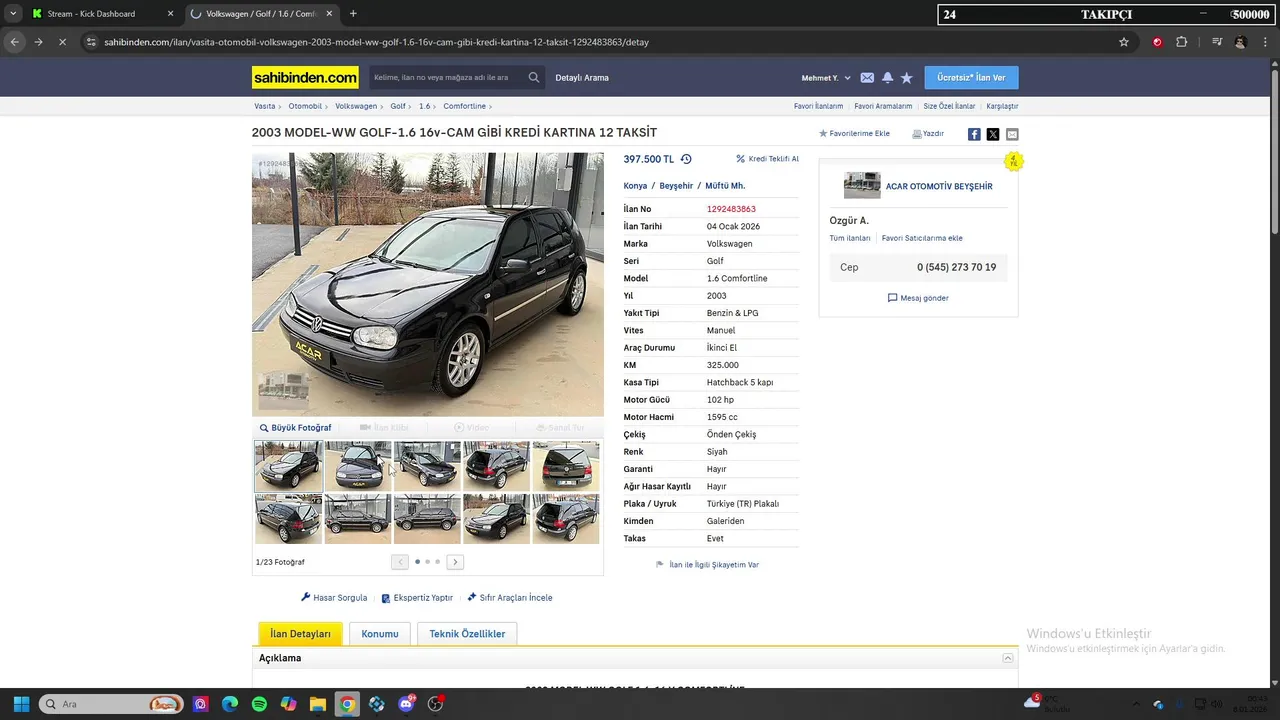The height and width of the screenshot is (720, 1280).
Task: Click the second gallery page dot
Action: point(427,562)
